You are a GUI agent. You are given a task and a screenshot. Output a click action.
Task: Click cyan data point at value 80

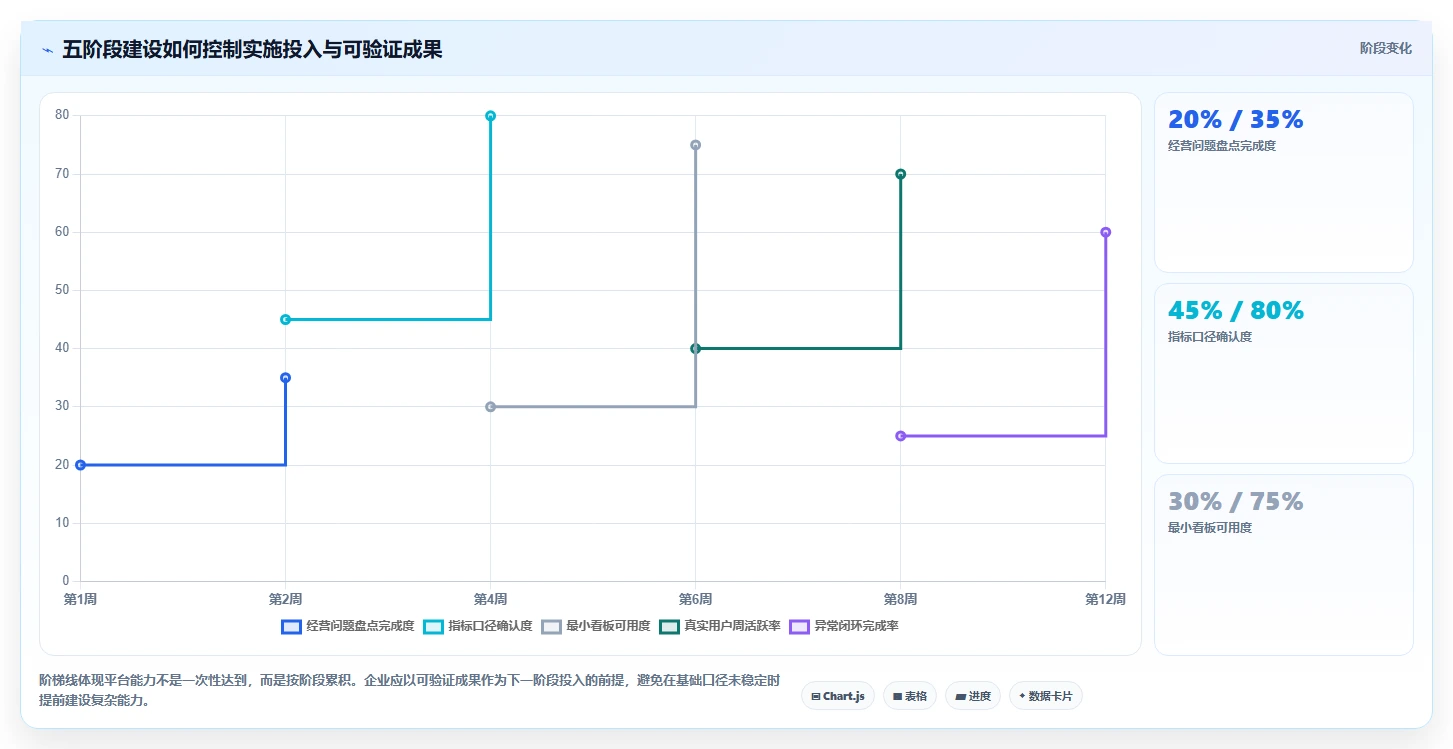pyautogui.click(x=490, y=116)
